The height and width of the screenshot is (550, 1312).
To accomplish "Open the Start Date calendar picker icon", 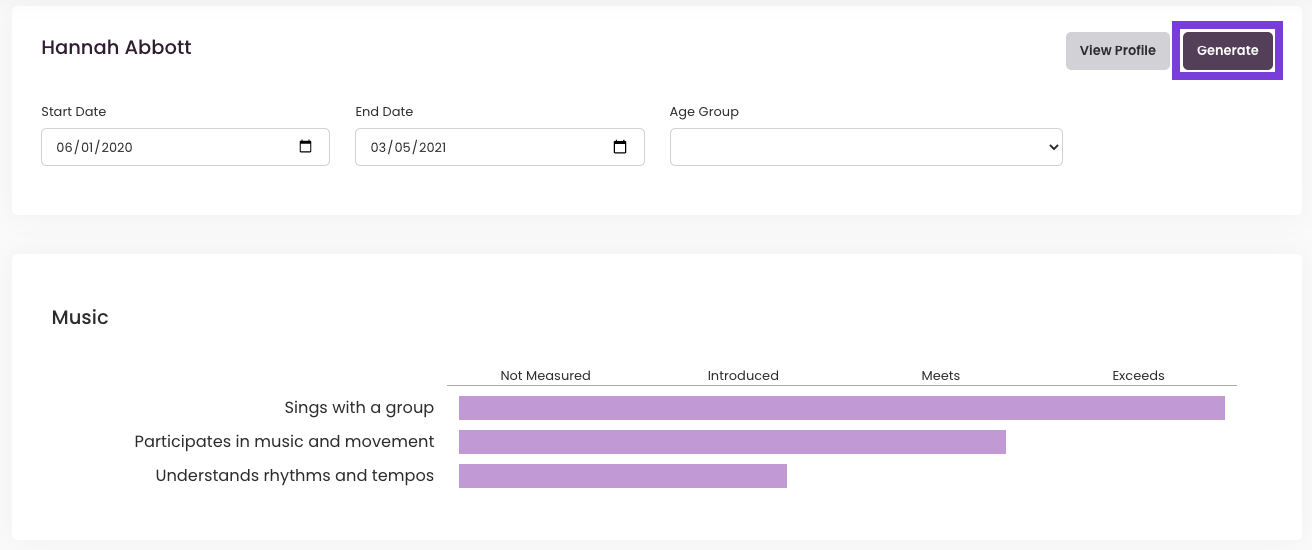I will tap(306, 147).
